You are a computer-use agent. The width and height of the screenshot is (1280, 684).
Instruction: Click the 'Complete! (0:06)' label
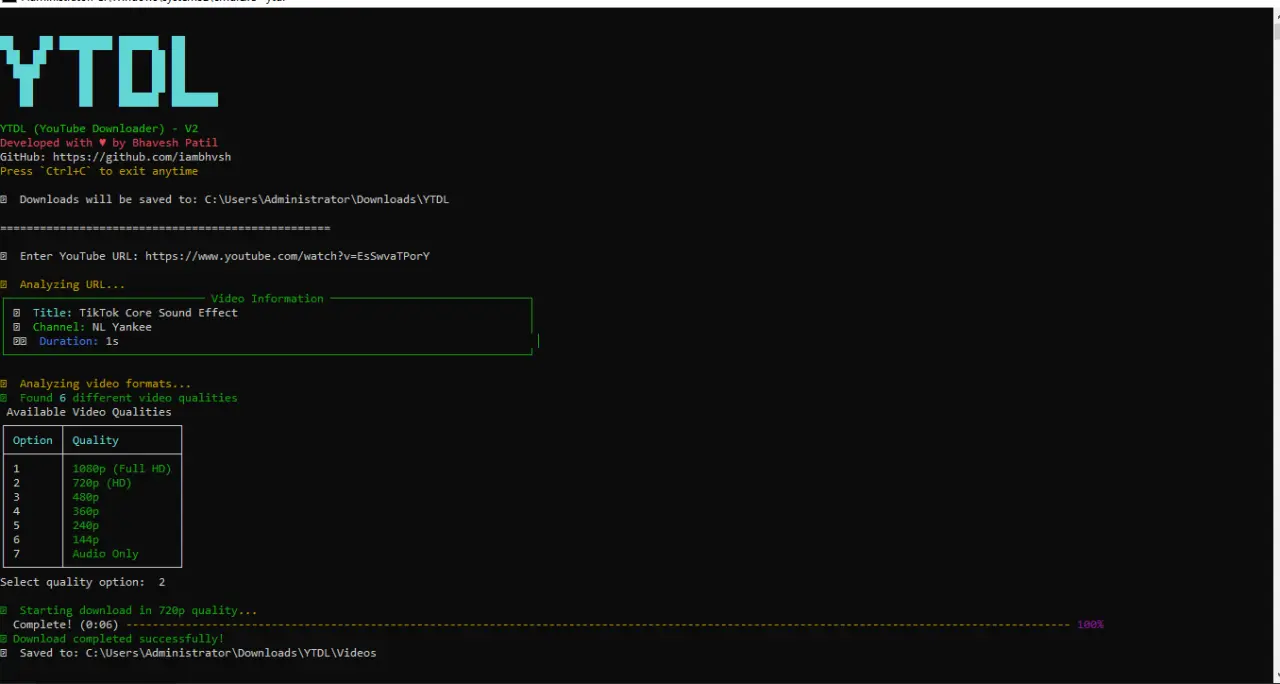click(x=66, y=625)
